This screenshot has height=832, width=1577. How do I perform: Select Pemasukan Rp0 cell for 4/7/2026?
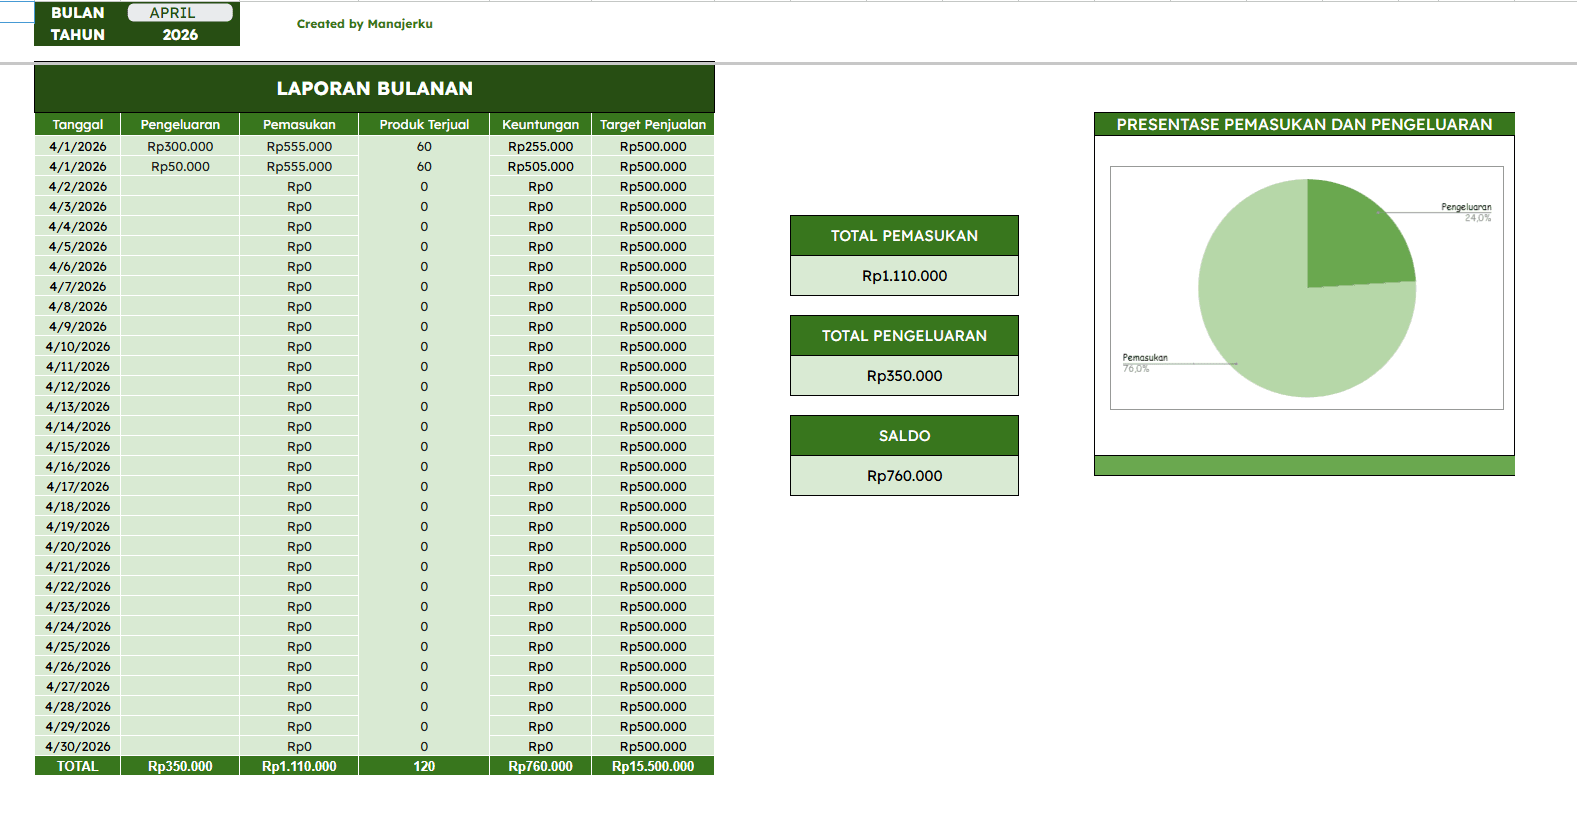click(x=299, y=287)
